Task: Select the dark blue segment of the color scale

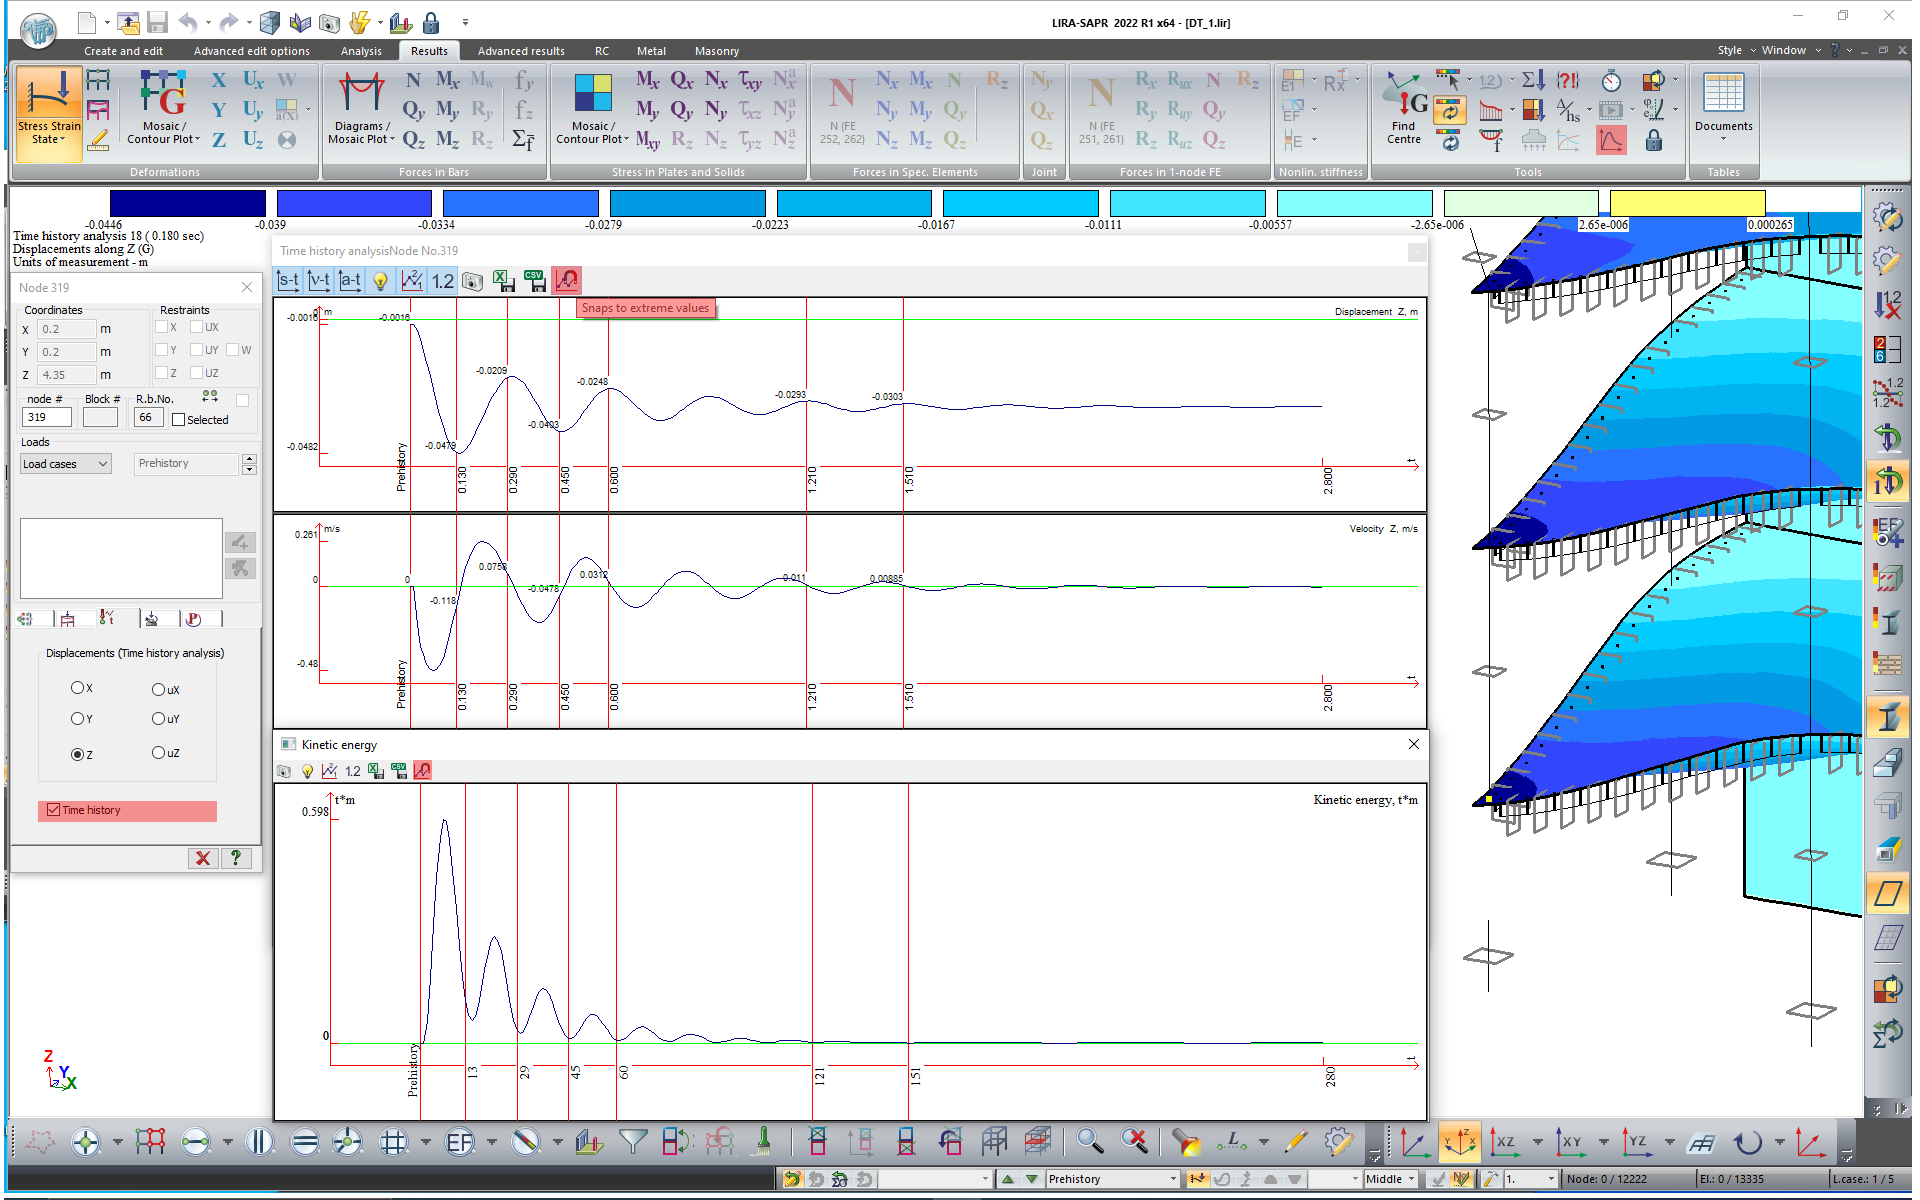Action: pyautogui.click(x=187, y=204)
